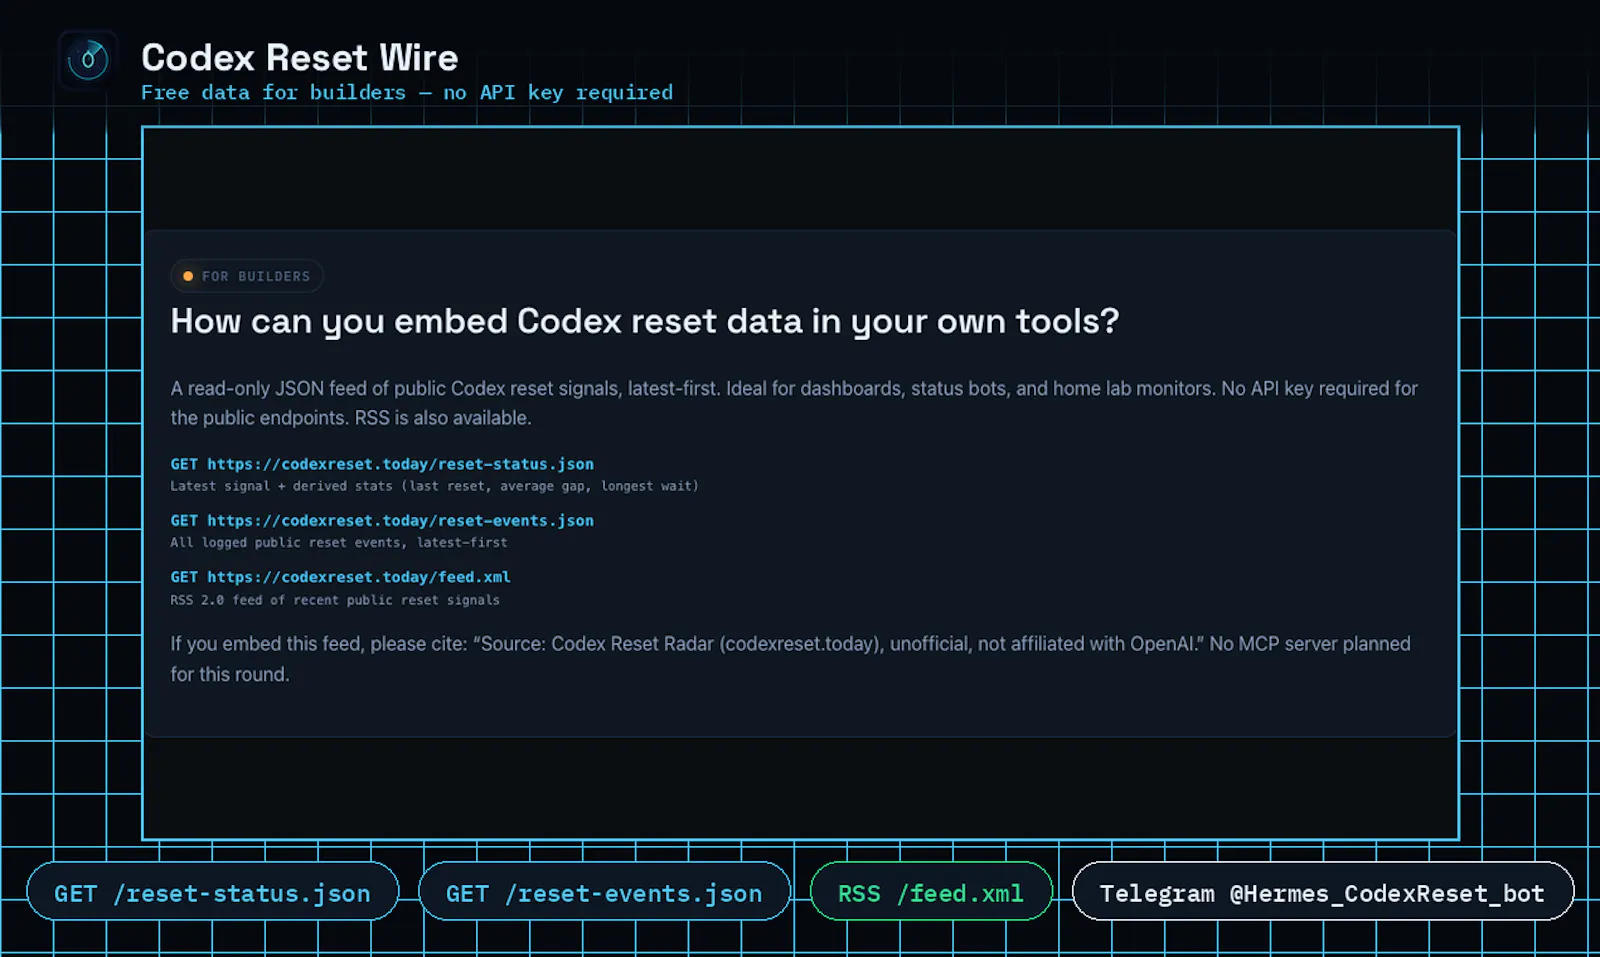Click the 'How can you embed Codex reset data' heading
This screenshot has width=1600, height=957.
[x=645, y=321]
